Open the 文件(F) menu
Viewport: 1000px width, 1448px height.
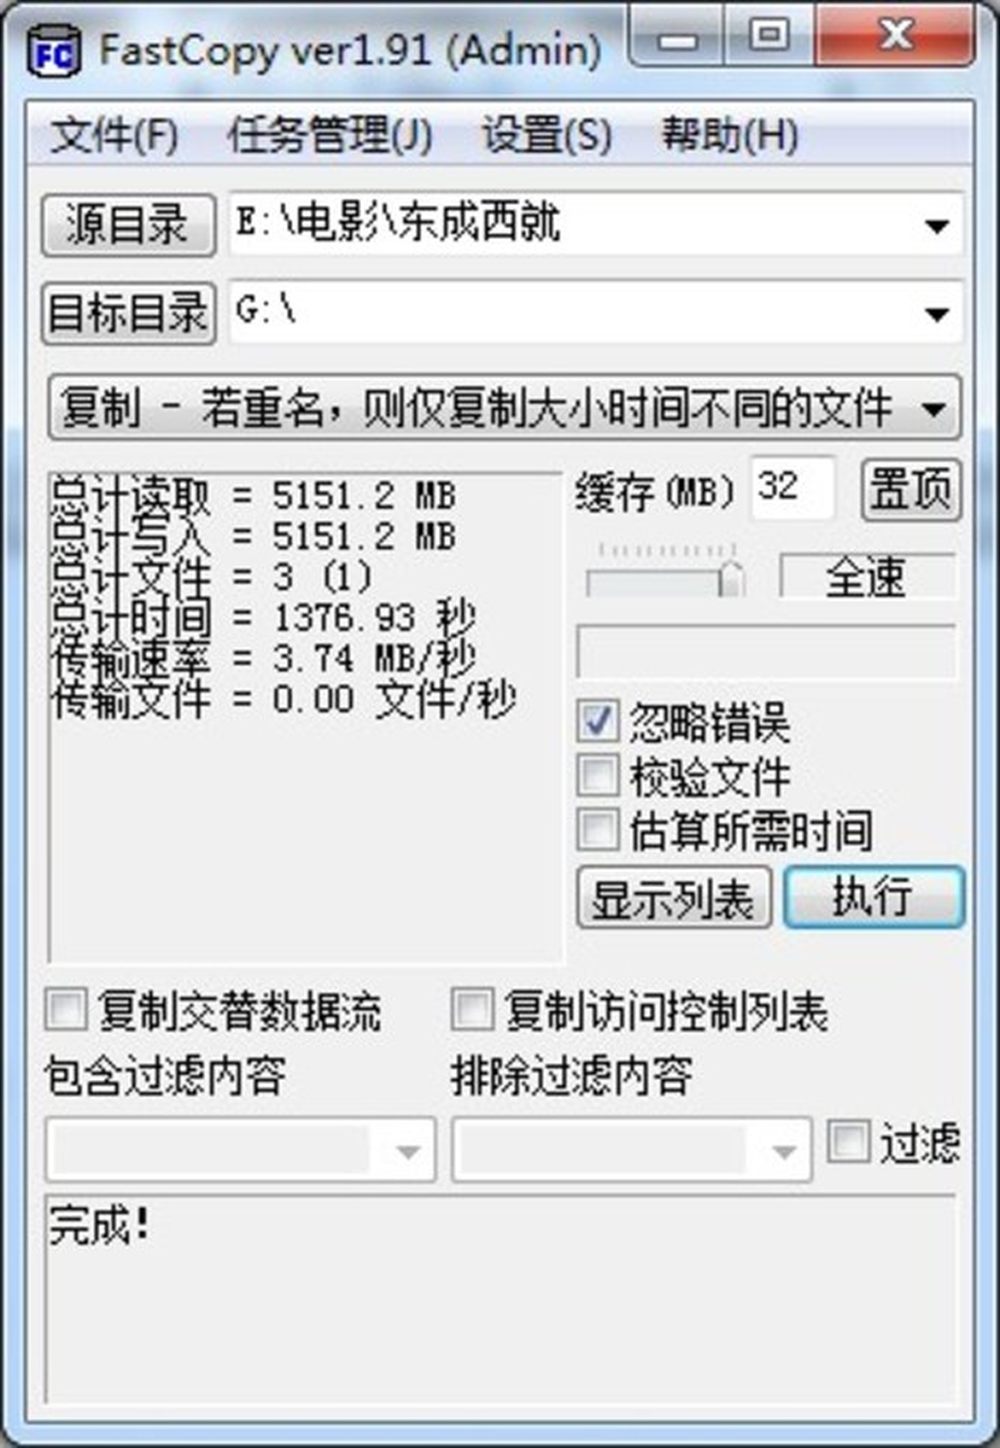point(114,134)
